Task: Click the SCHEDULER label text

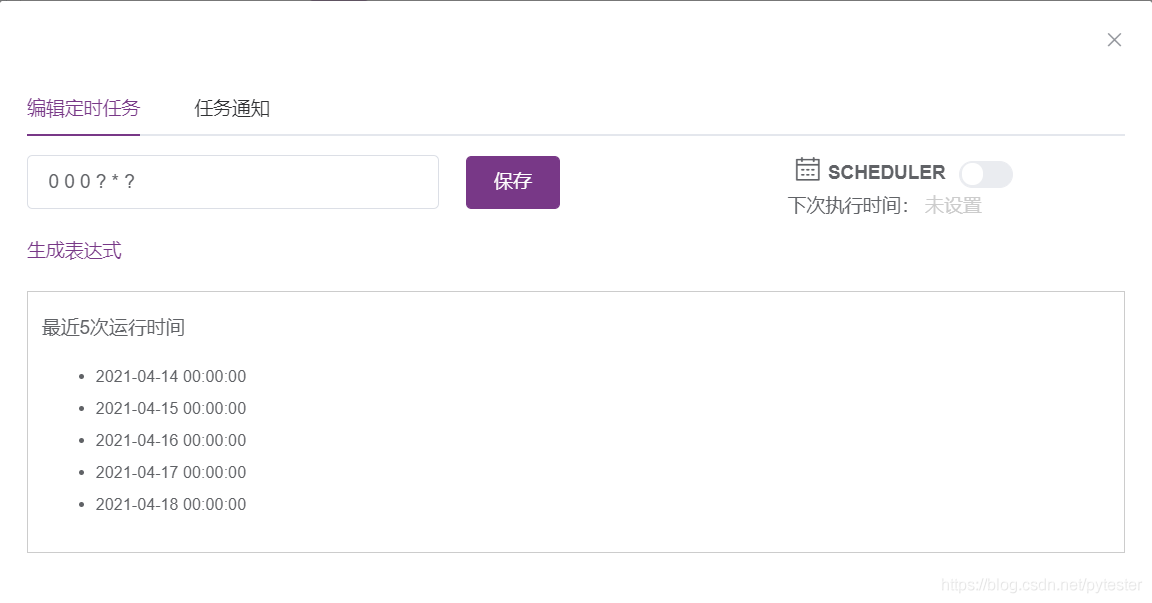Action: coord(886,172)
